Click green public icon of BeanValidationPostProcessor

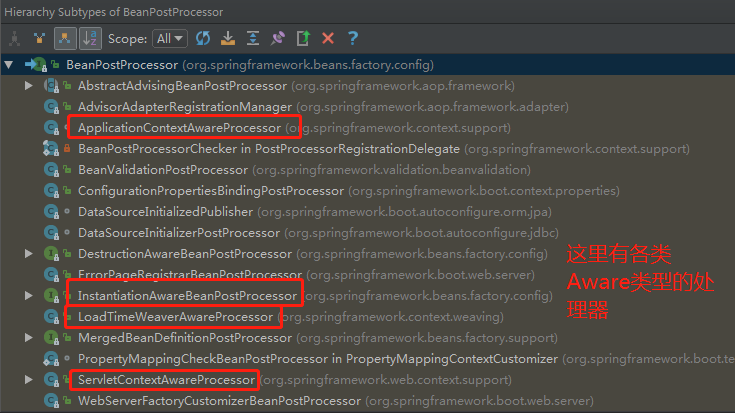coord(67,170)
